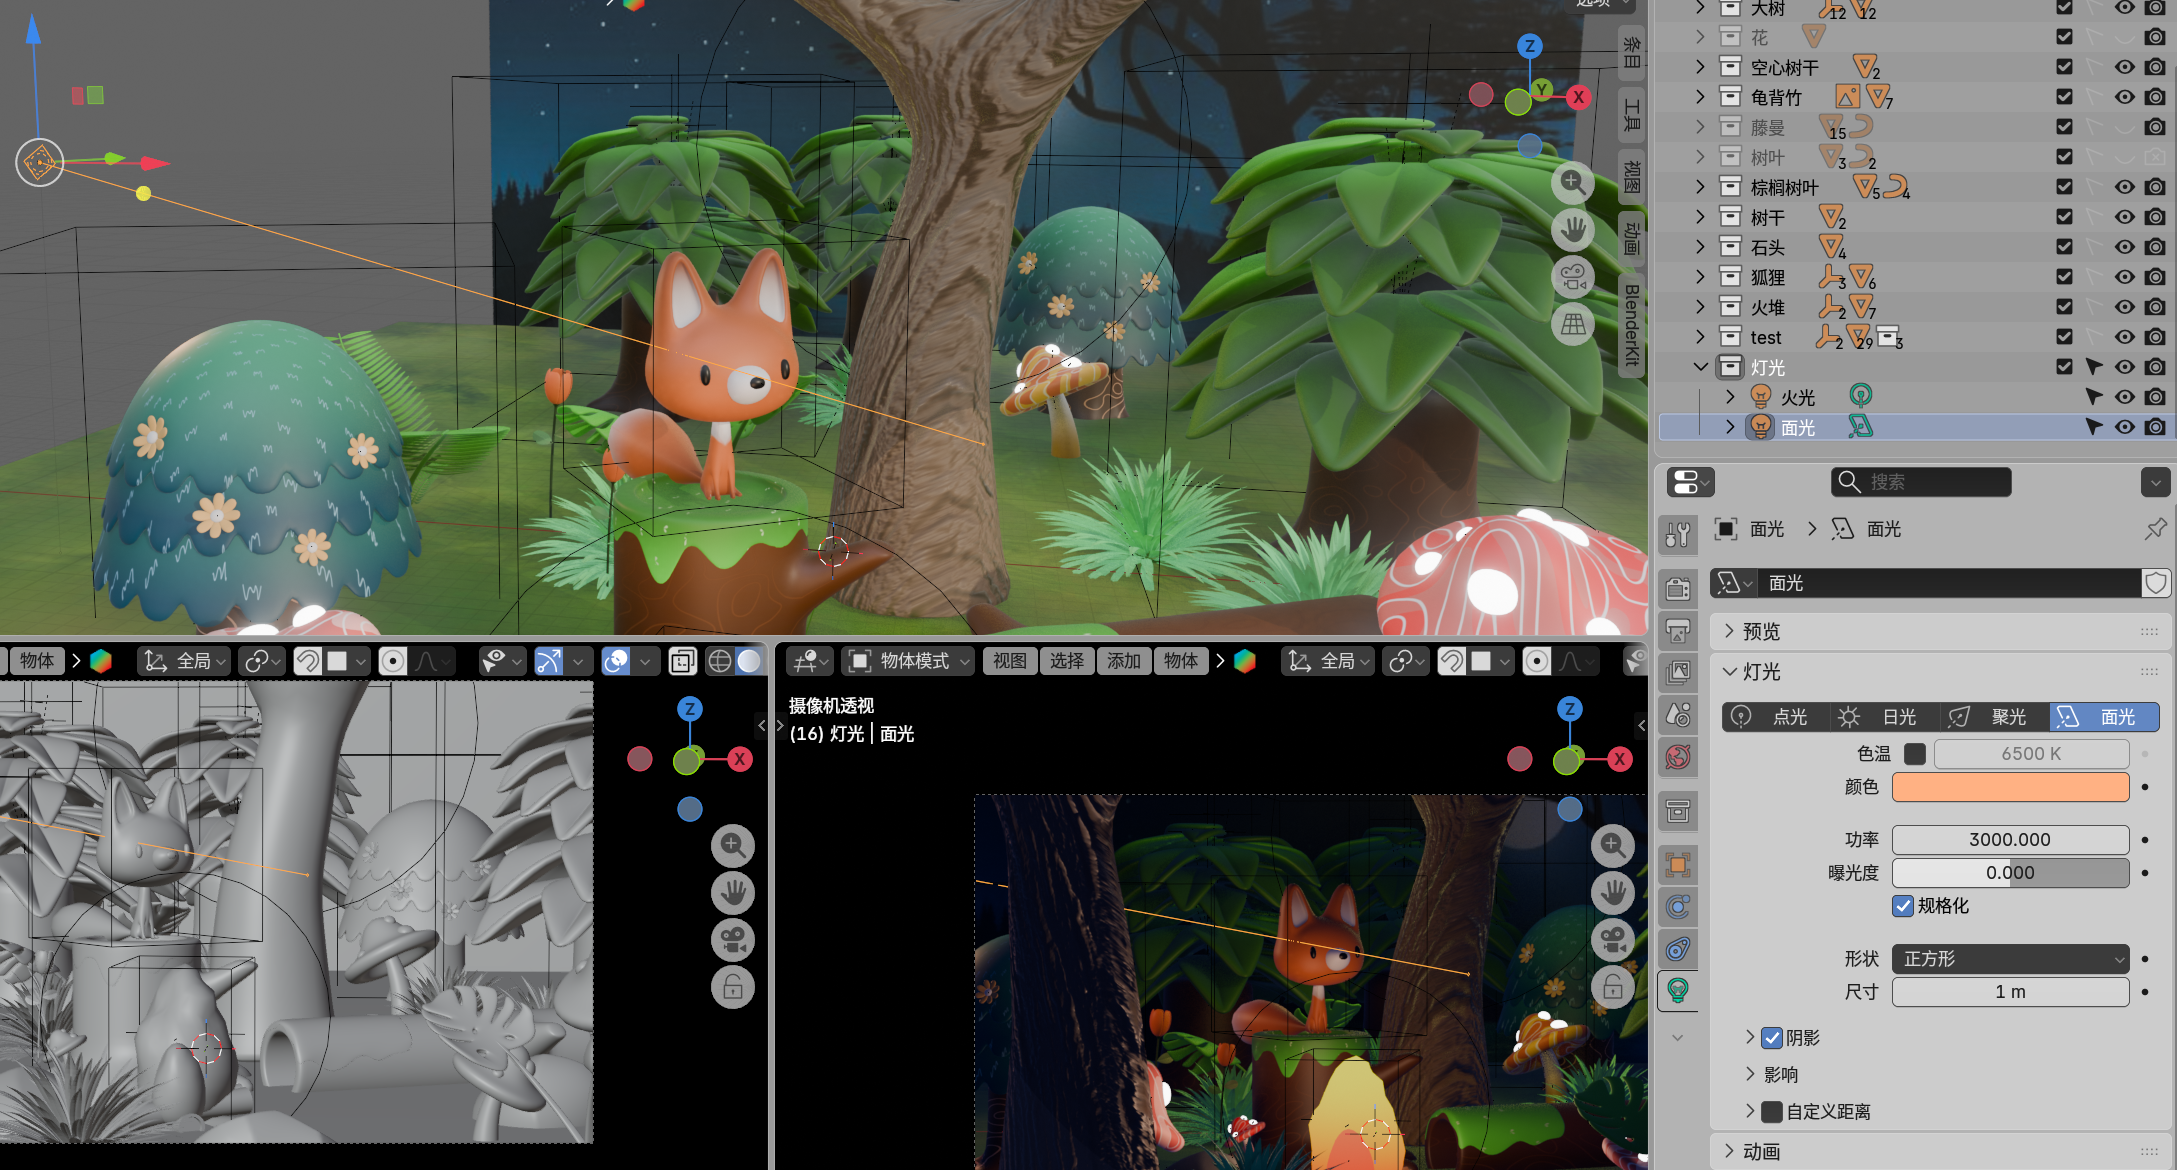Disable the 阴影 shadow checkbox
The image size is (2177, 1170).
1772,1038
